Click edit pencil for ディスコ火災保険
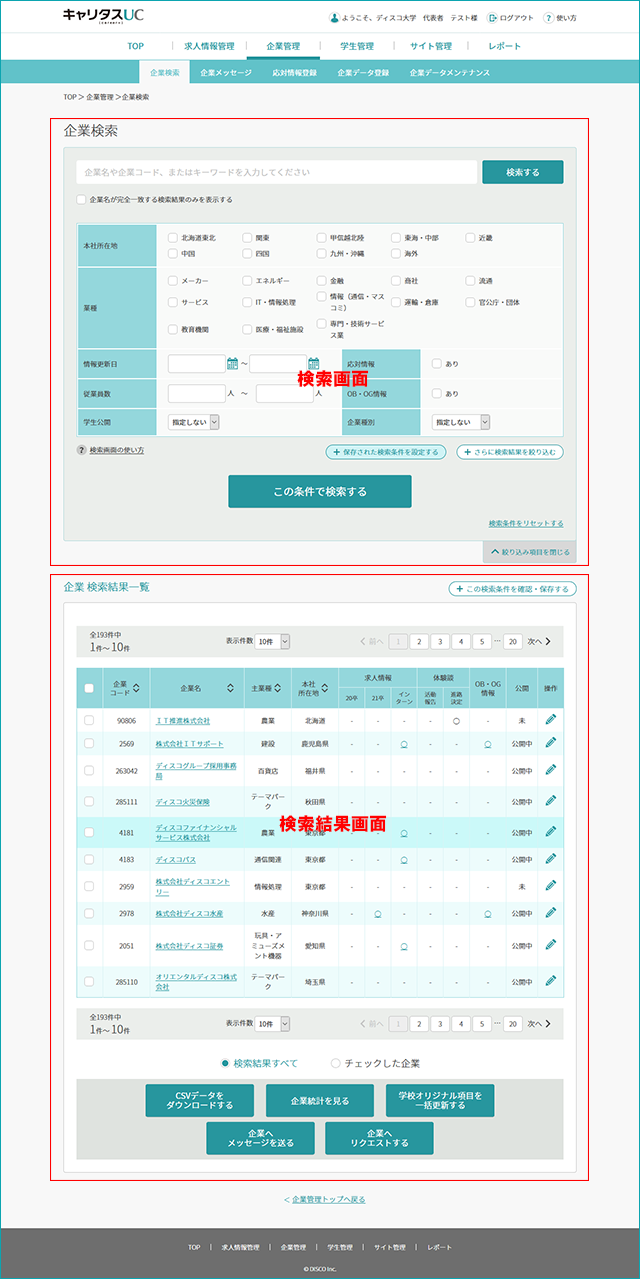 (550, 801)
